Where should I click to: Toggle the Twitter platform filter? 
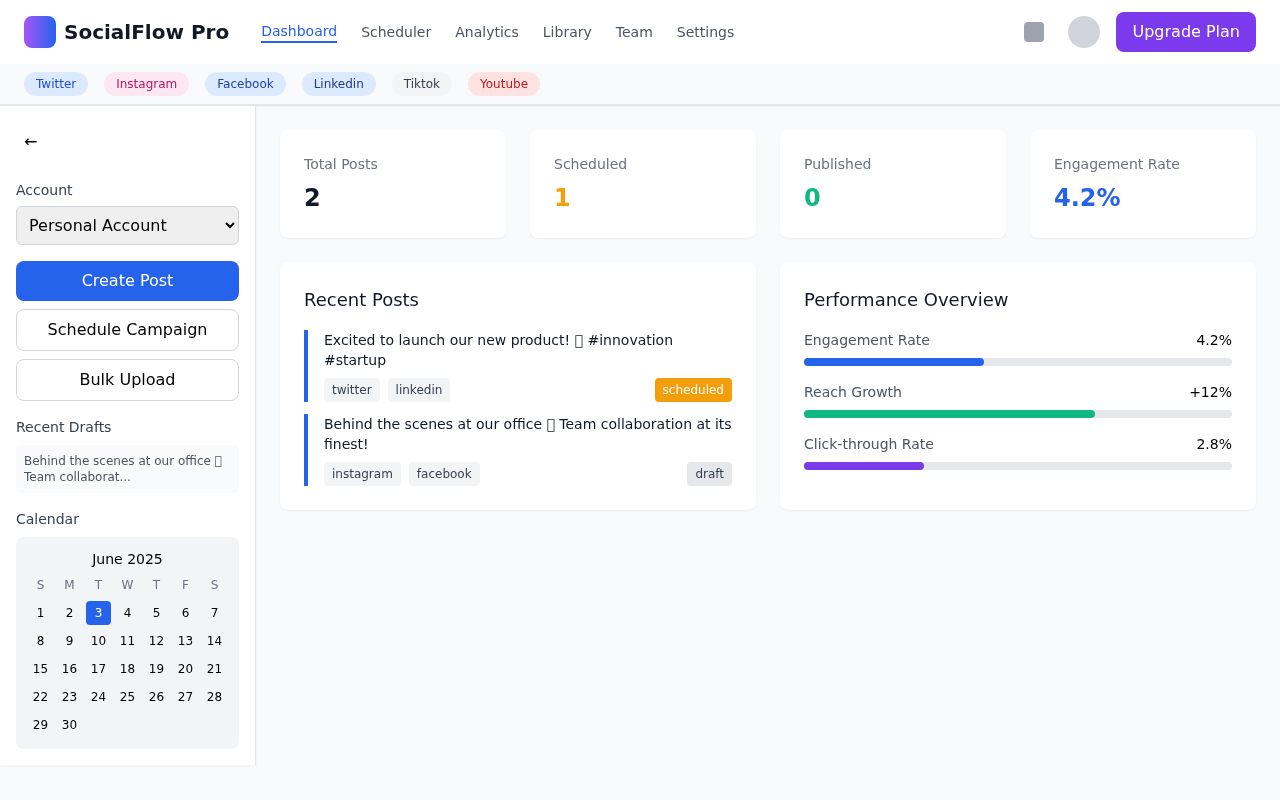pos(55,83)
